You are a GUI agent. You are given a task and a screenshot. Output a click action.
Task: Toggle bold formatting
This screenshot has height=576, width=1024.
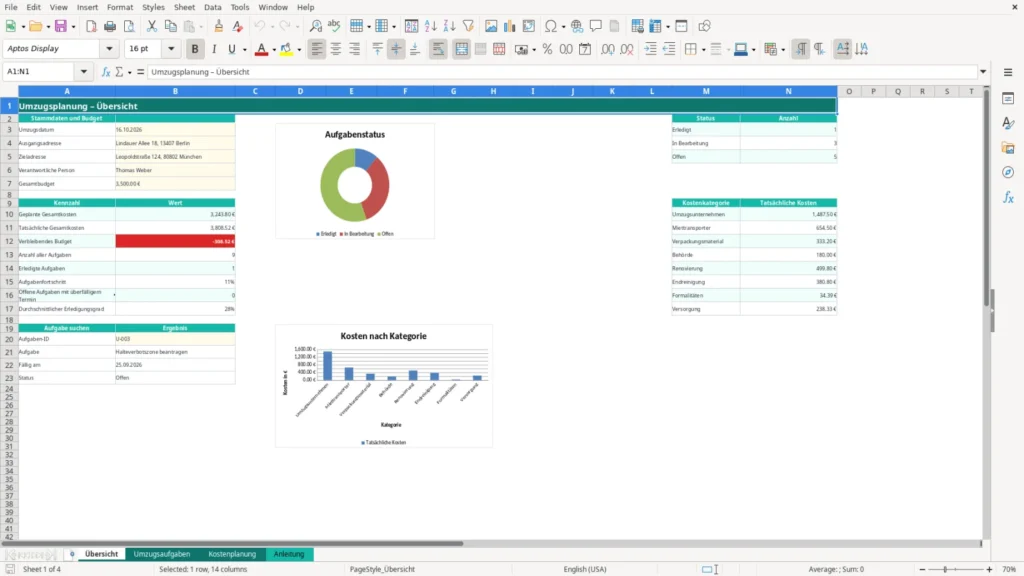coord(195,49)
